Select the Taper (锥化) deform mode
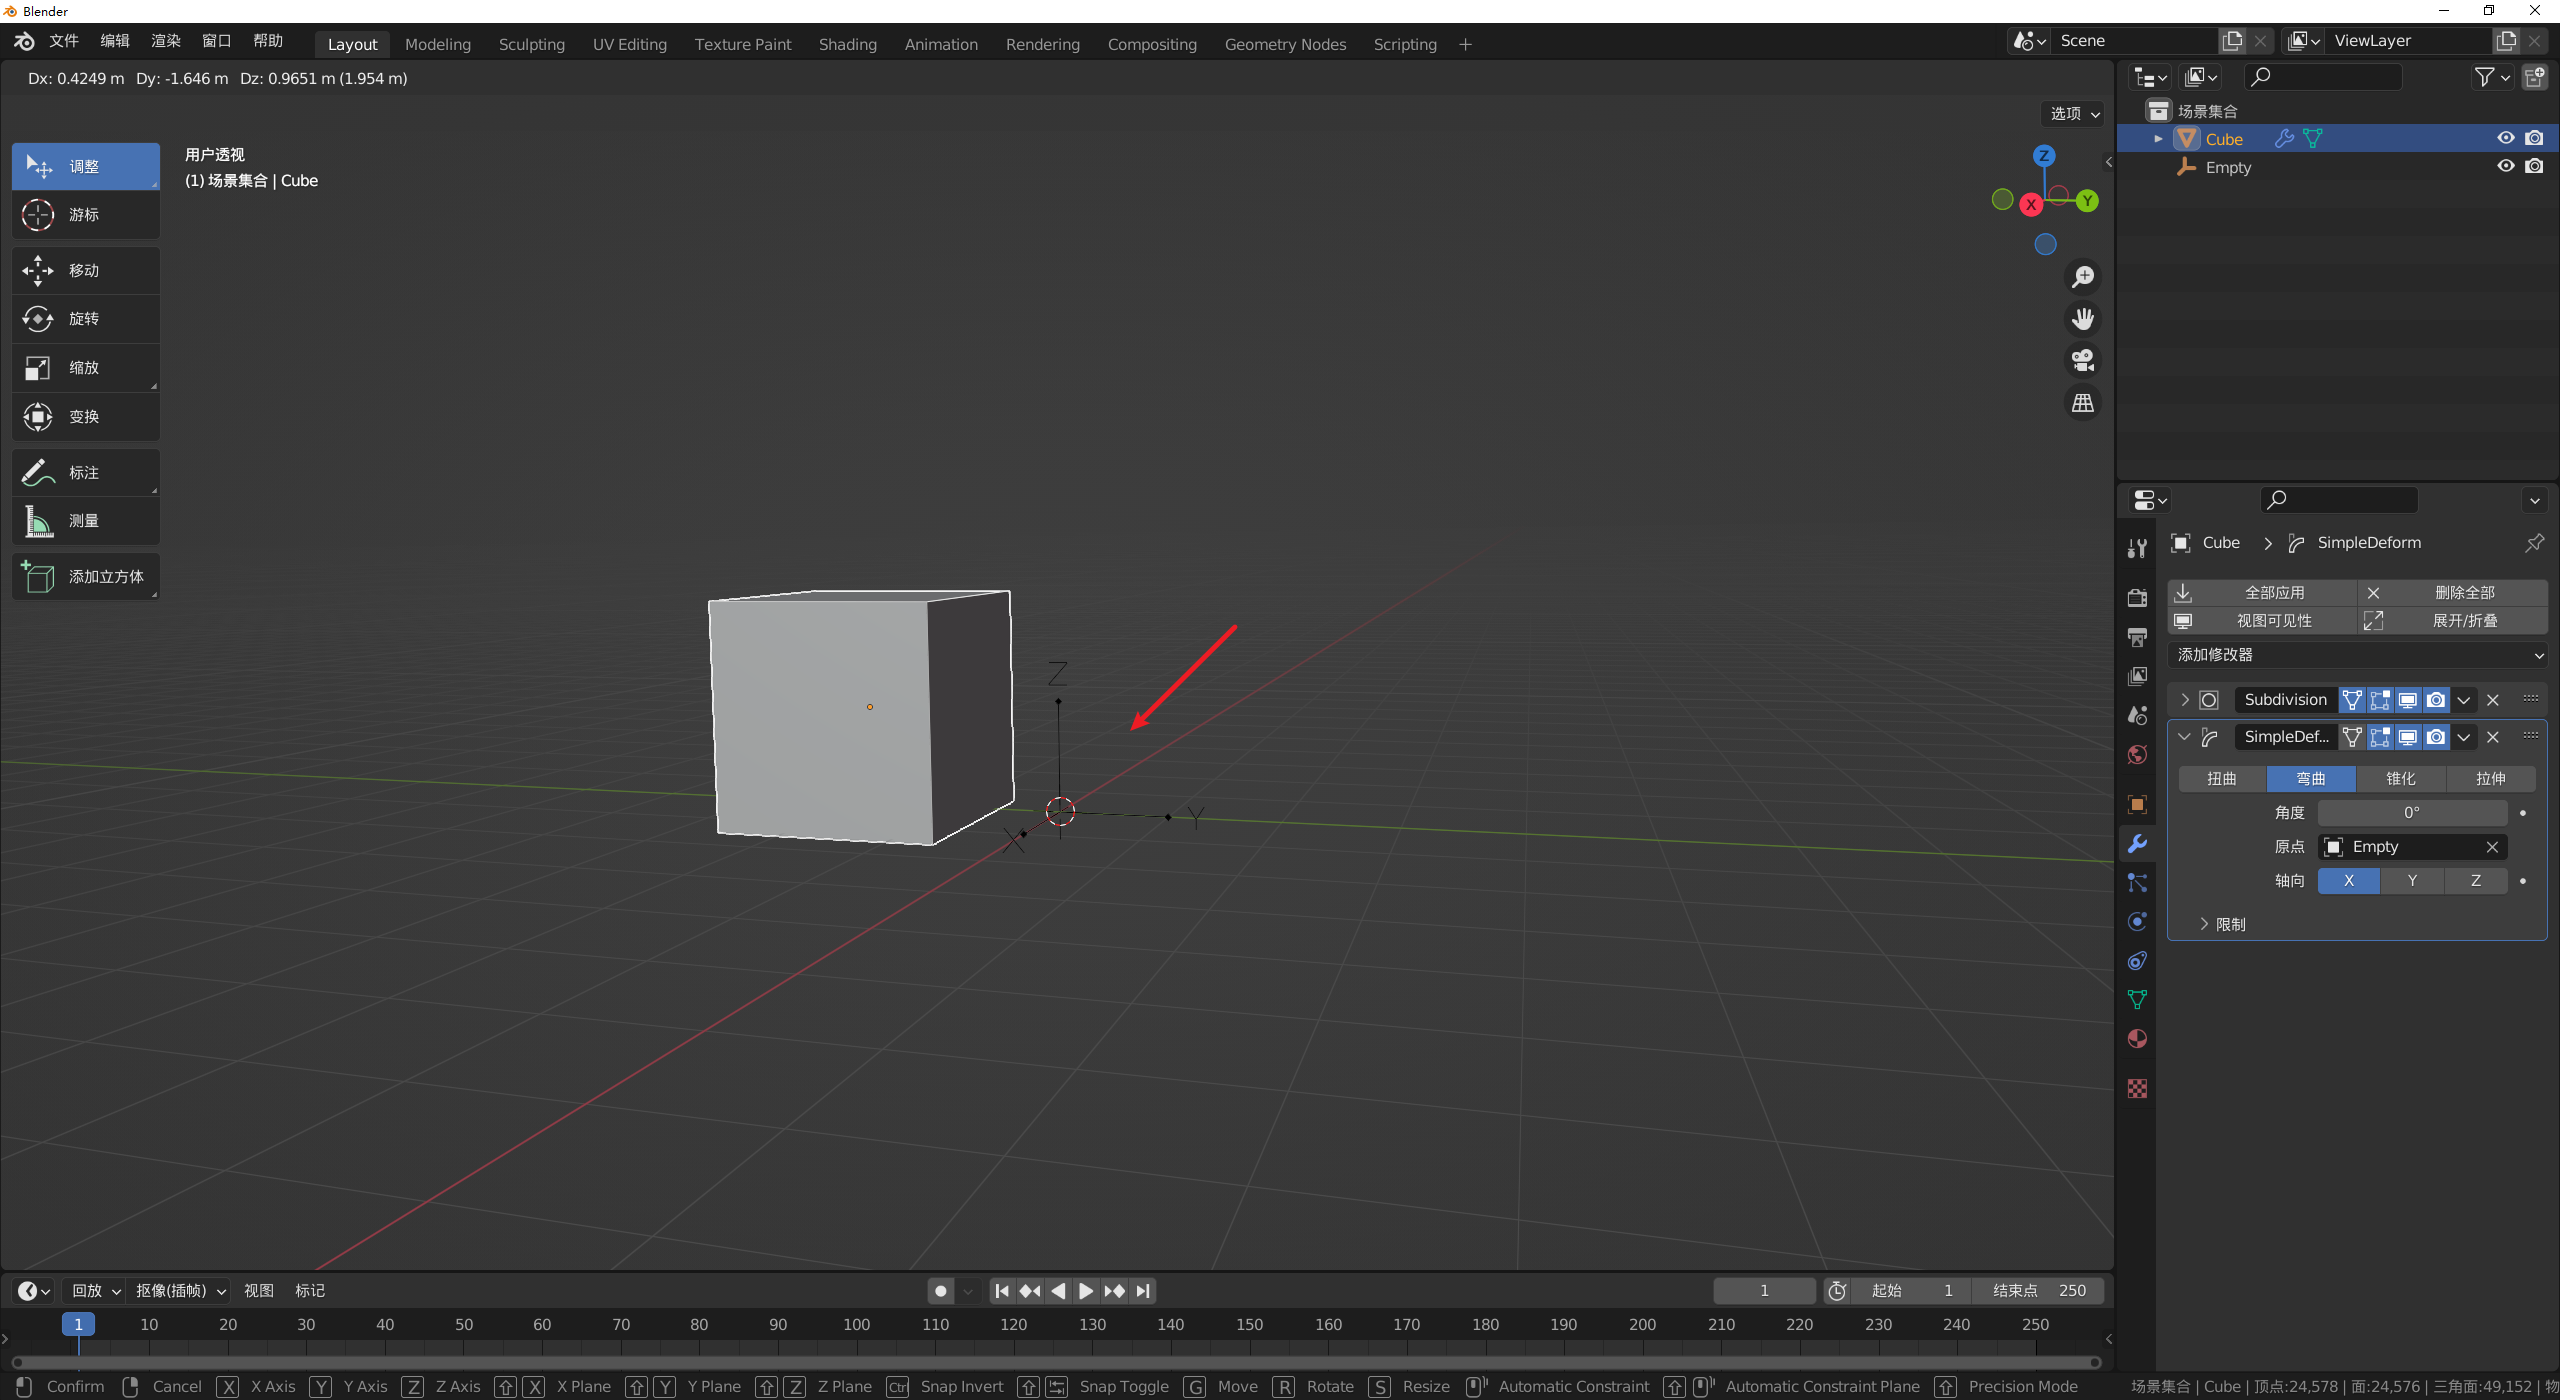Screen dimensions: 2560x1400 2400,779
